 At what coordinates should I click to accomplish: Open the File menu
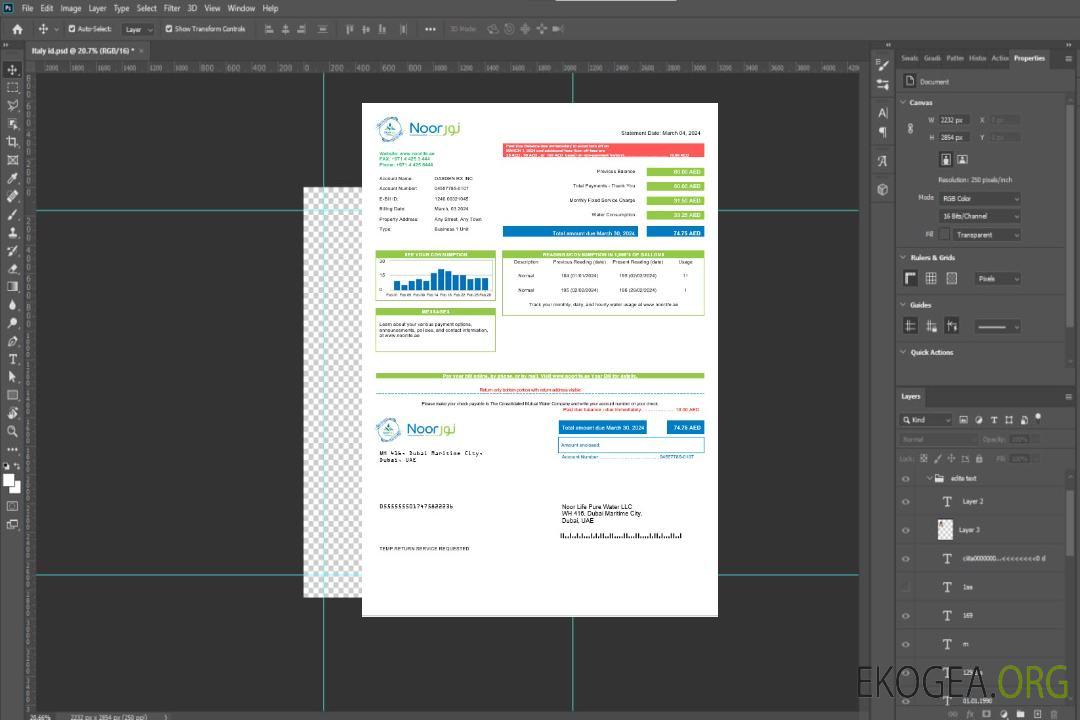tap(28, 8)
